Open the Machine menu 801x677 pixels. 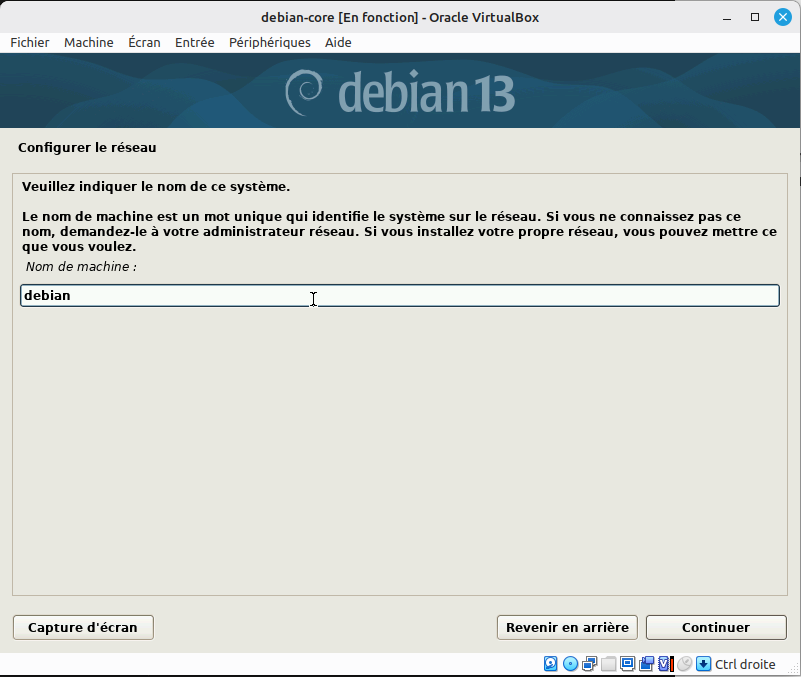point(89,42)
